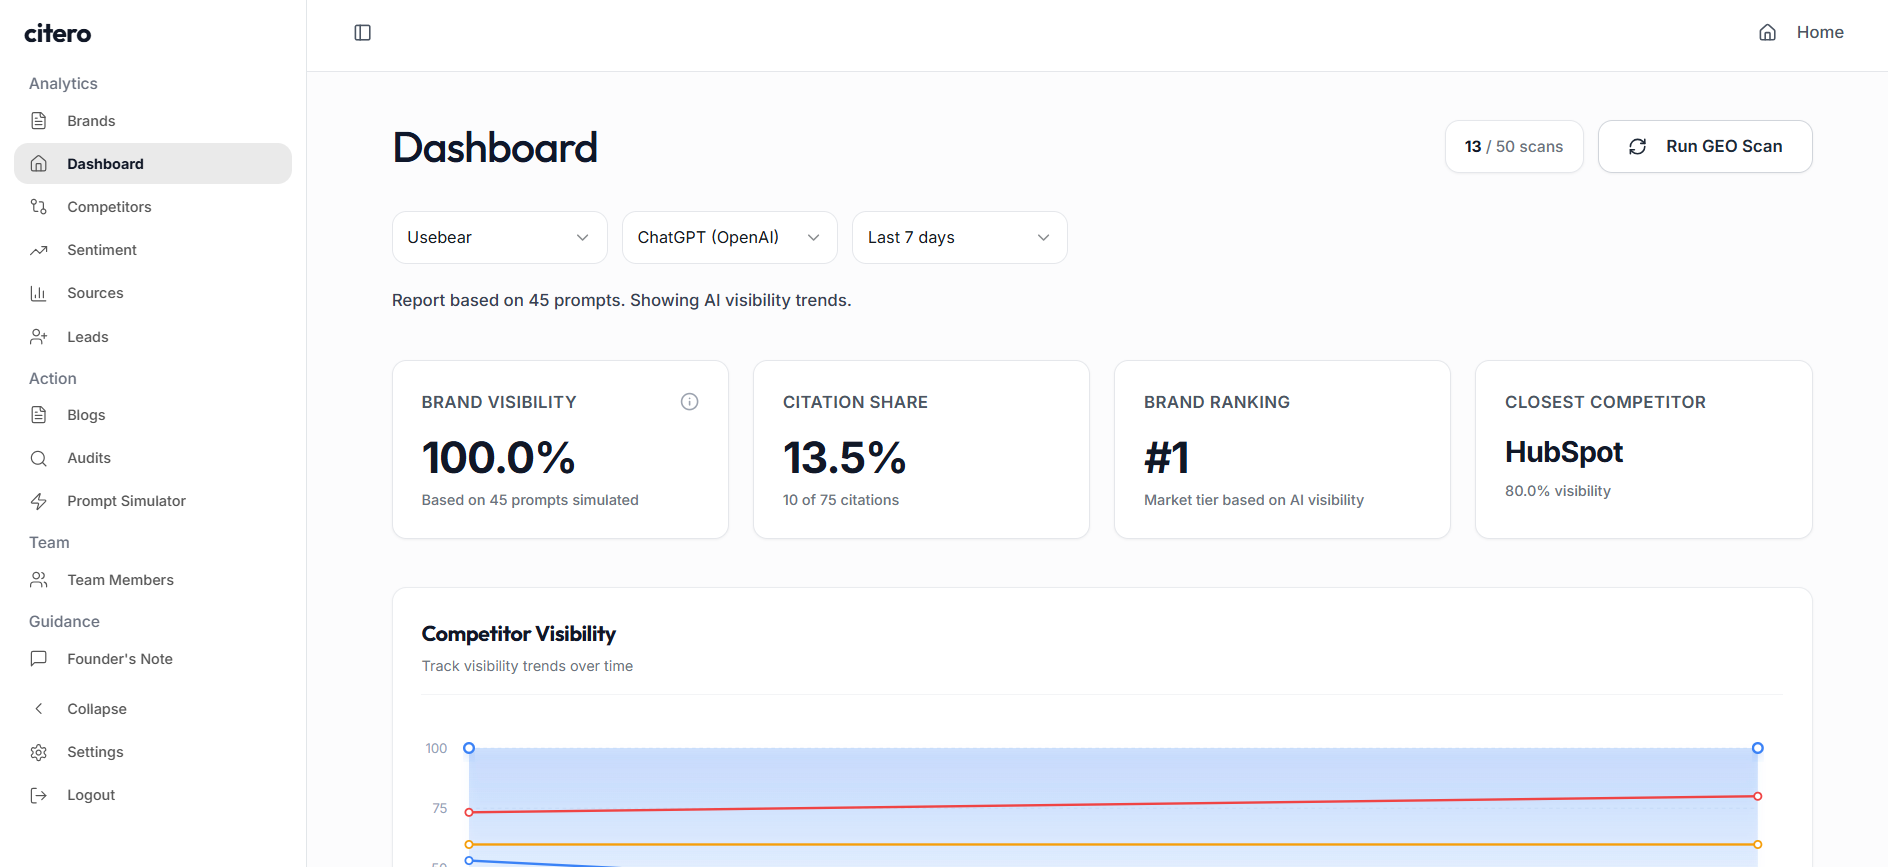The image size is (1888, 867).
Task: Click the Brand Ranking #1 value
Action: (x=1167, y=458)
